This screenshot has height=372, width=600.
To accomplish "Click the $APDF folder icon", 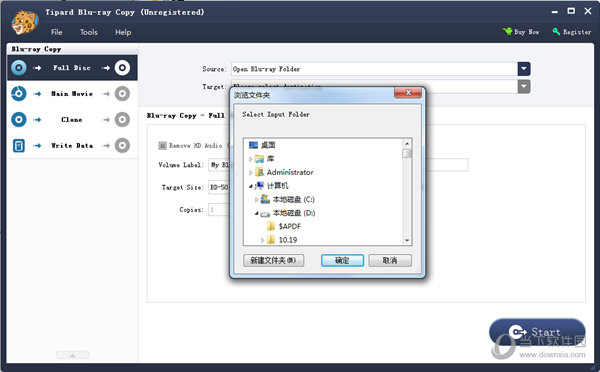I will 271,226.
